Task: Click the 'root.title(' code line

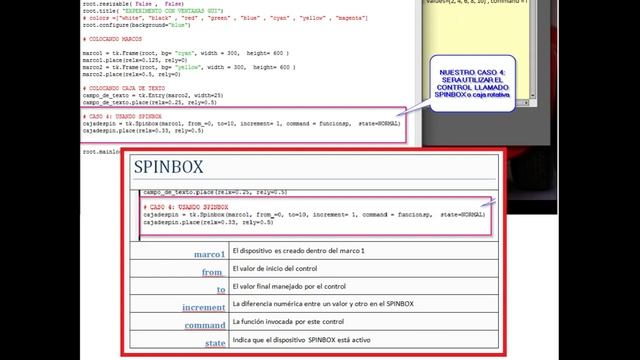Action: (x=153, y=11)
